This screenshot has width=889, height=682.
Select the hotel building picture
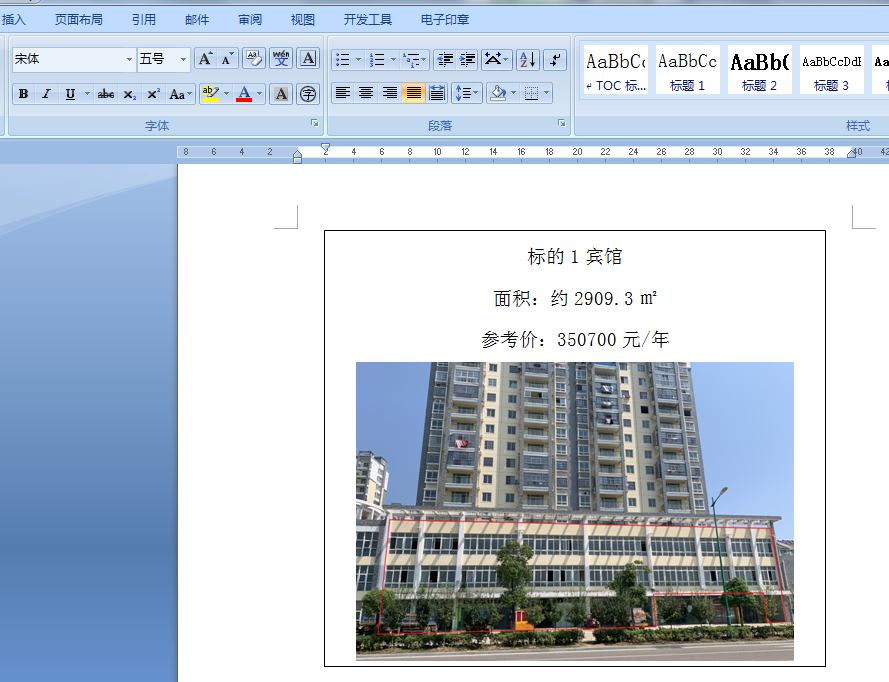coord(574,511)
